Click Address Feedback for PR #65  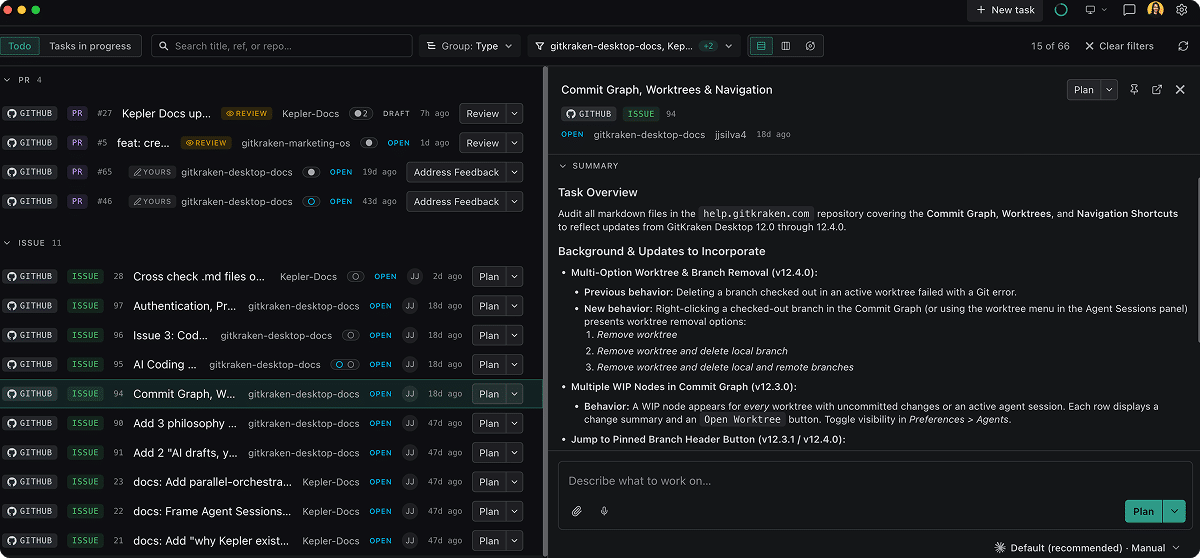coord(456,172)
